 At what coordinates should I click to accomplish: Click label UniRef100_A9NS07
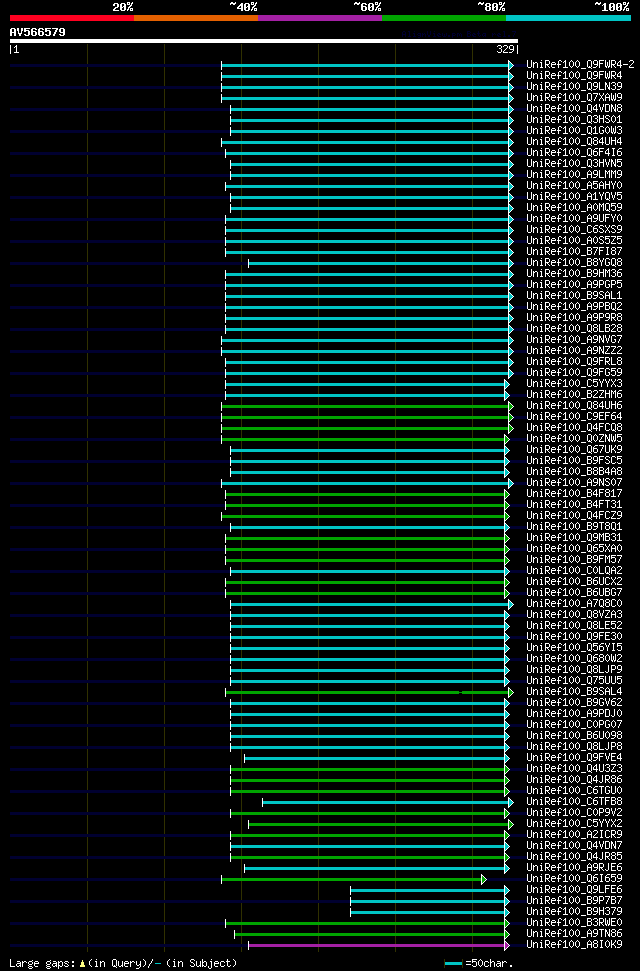coord(574,482)
